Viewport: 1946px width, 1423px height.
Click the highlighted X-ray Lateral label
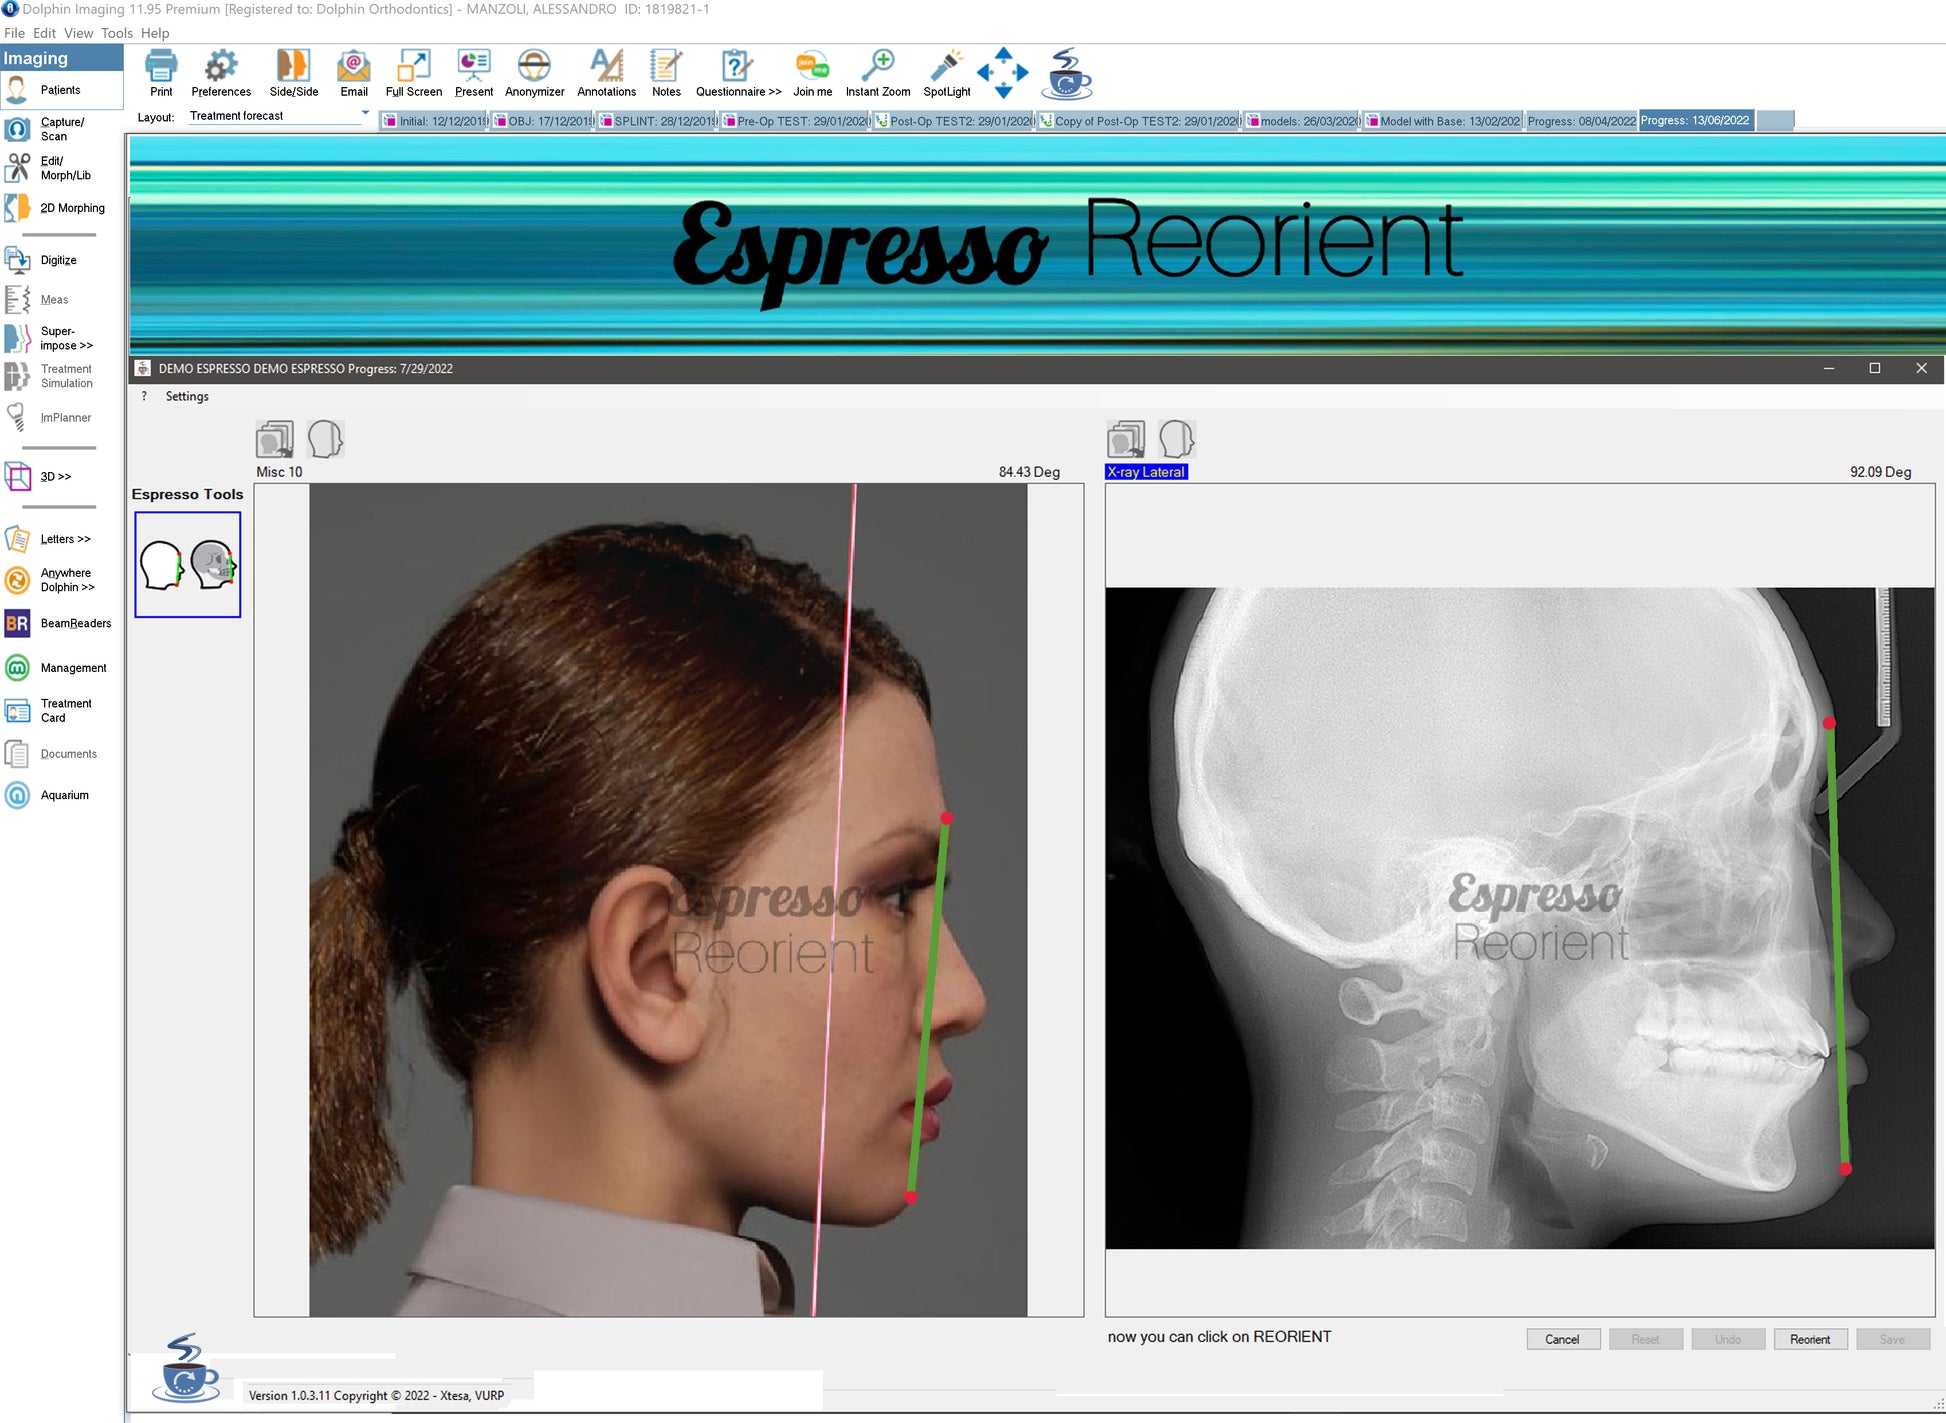tap(1146, 472)
